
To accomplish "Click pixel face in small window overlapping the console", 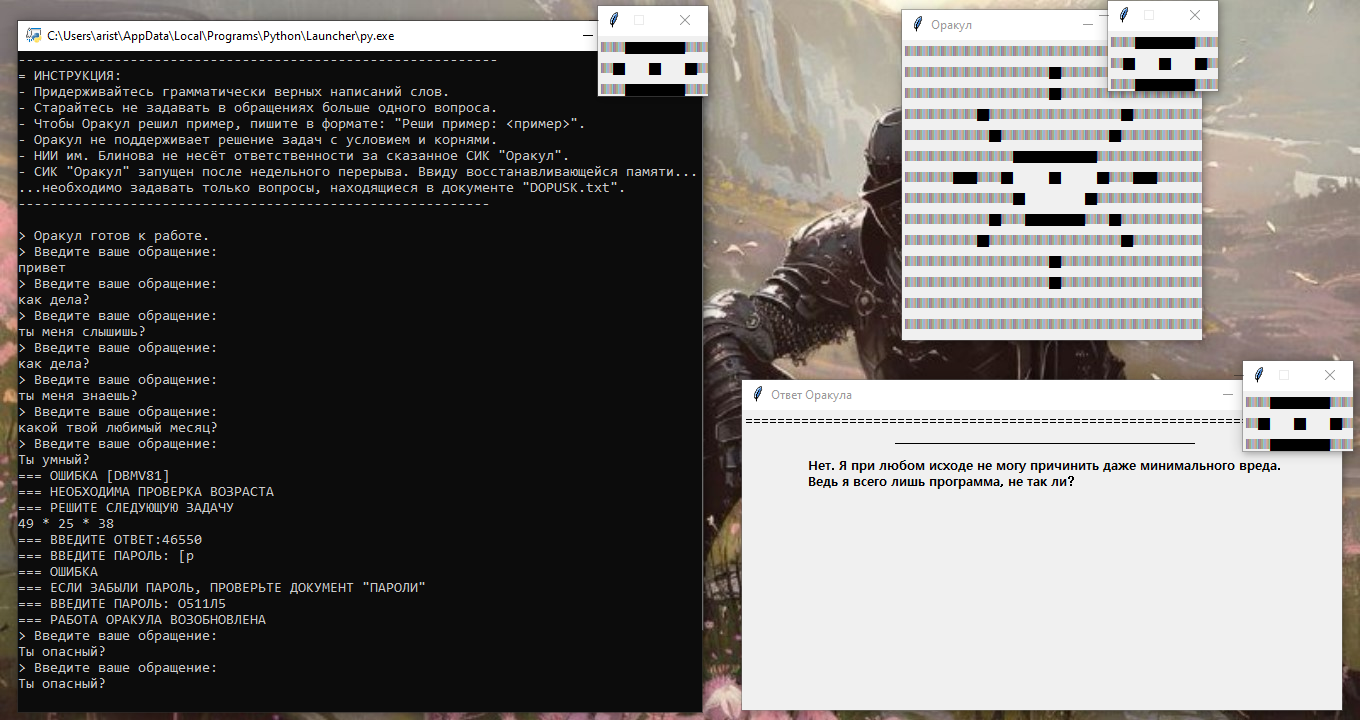I will pyautogui.click(x=653, y=68).
